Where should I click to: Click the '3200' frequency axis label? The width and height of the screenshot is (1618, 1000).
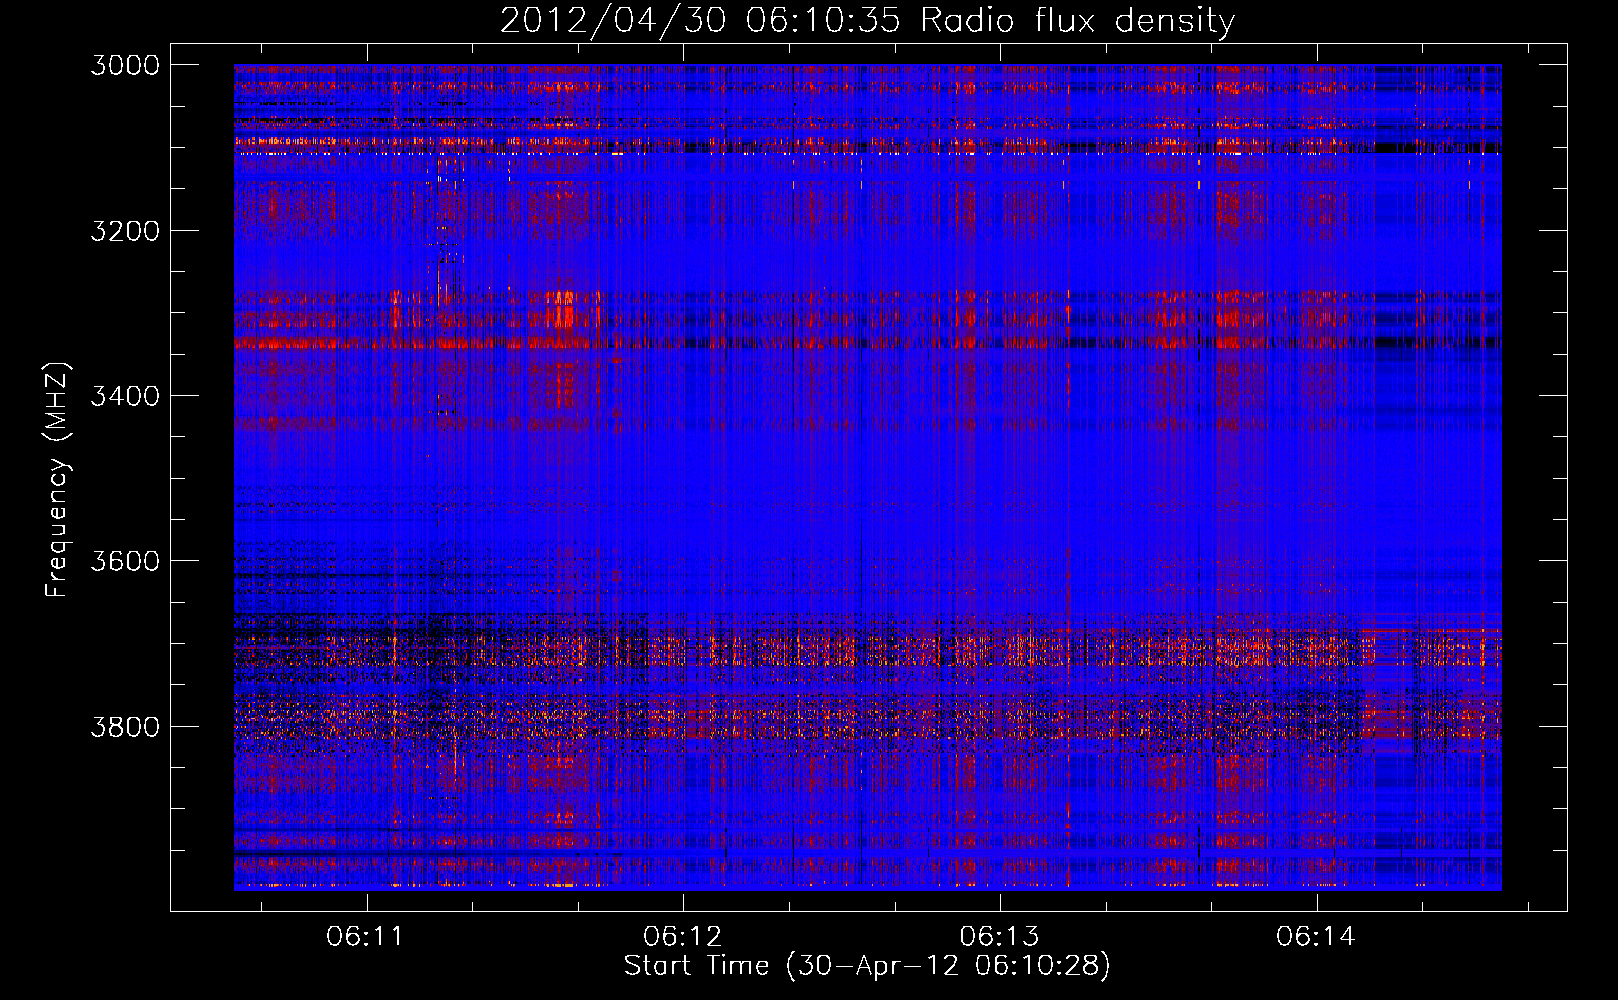pyautogui.click(x=125, y=231)
